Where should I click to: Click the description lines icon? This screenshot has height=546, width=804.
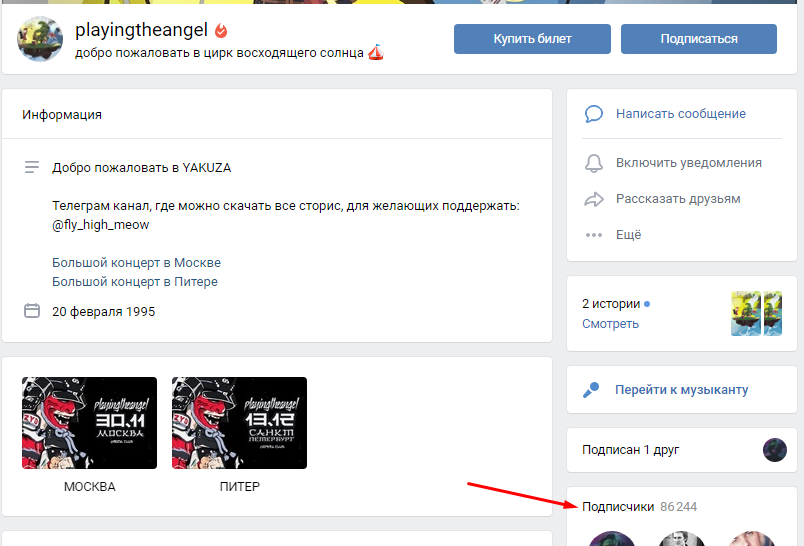click(32, 167)
